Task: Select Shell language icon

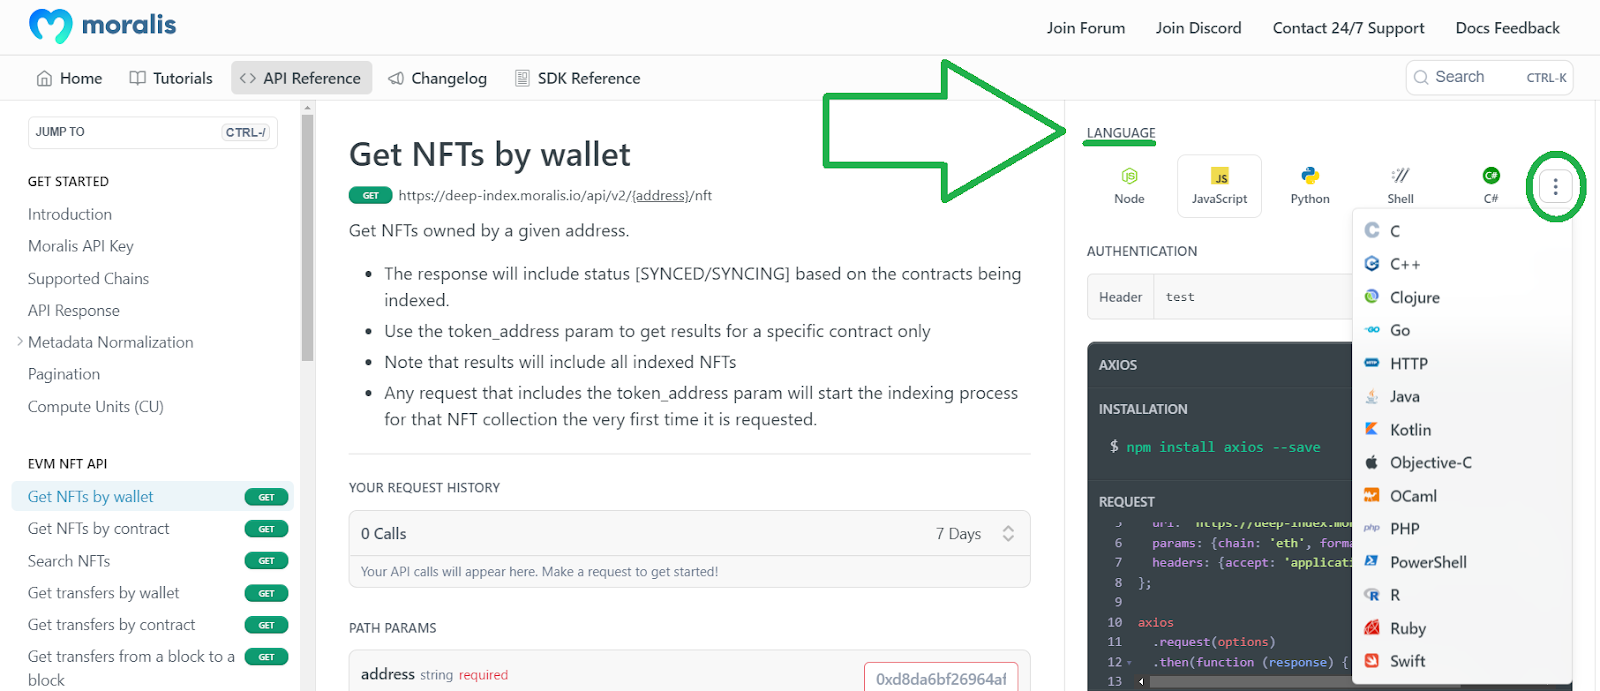Action: (x=1400, y=186)
